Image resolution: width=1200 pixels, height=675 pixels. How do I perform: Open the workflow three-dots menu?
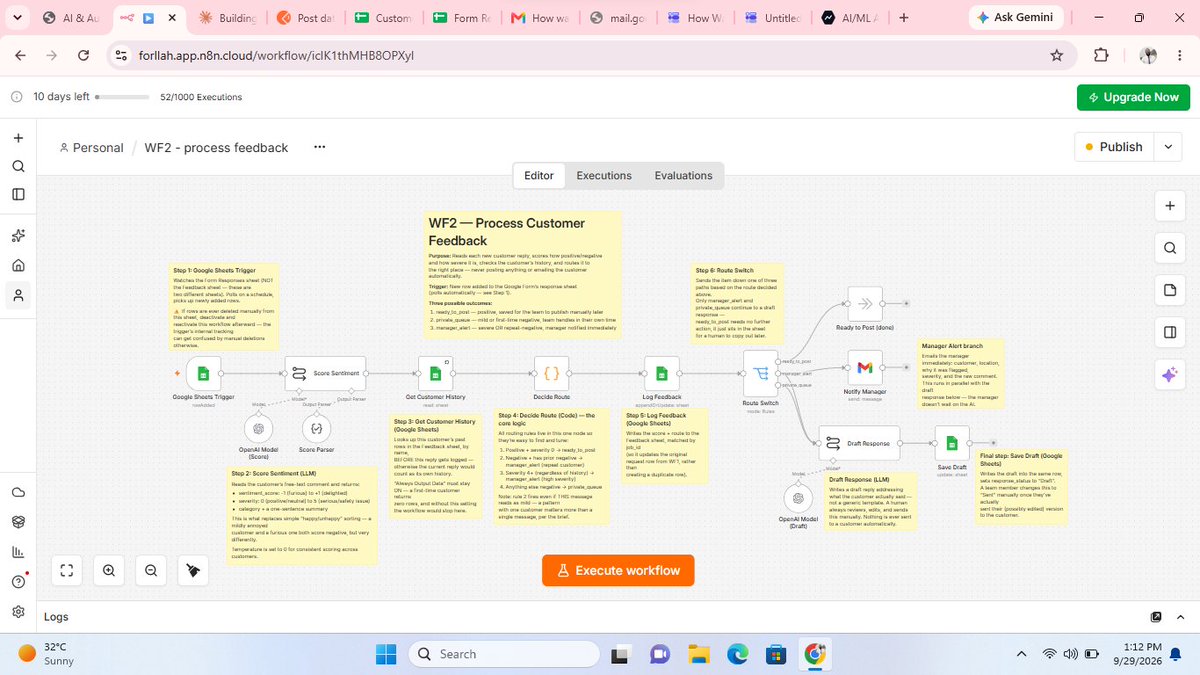tap(320, 147)
